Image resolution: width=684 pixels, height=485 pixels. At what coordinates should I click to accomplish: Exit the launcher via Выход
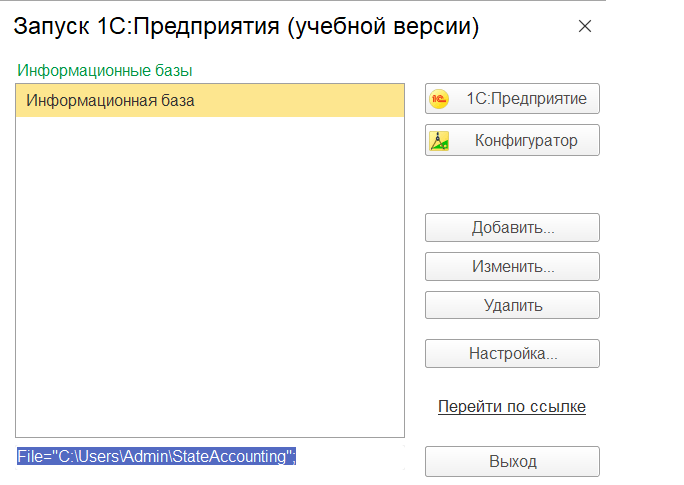point(512,461)
